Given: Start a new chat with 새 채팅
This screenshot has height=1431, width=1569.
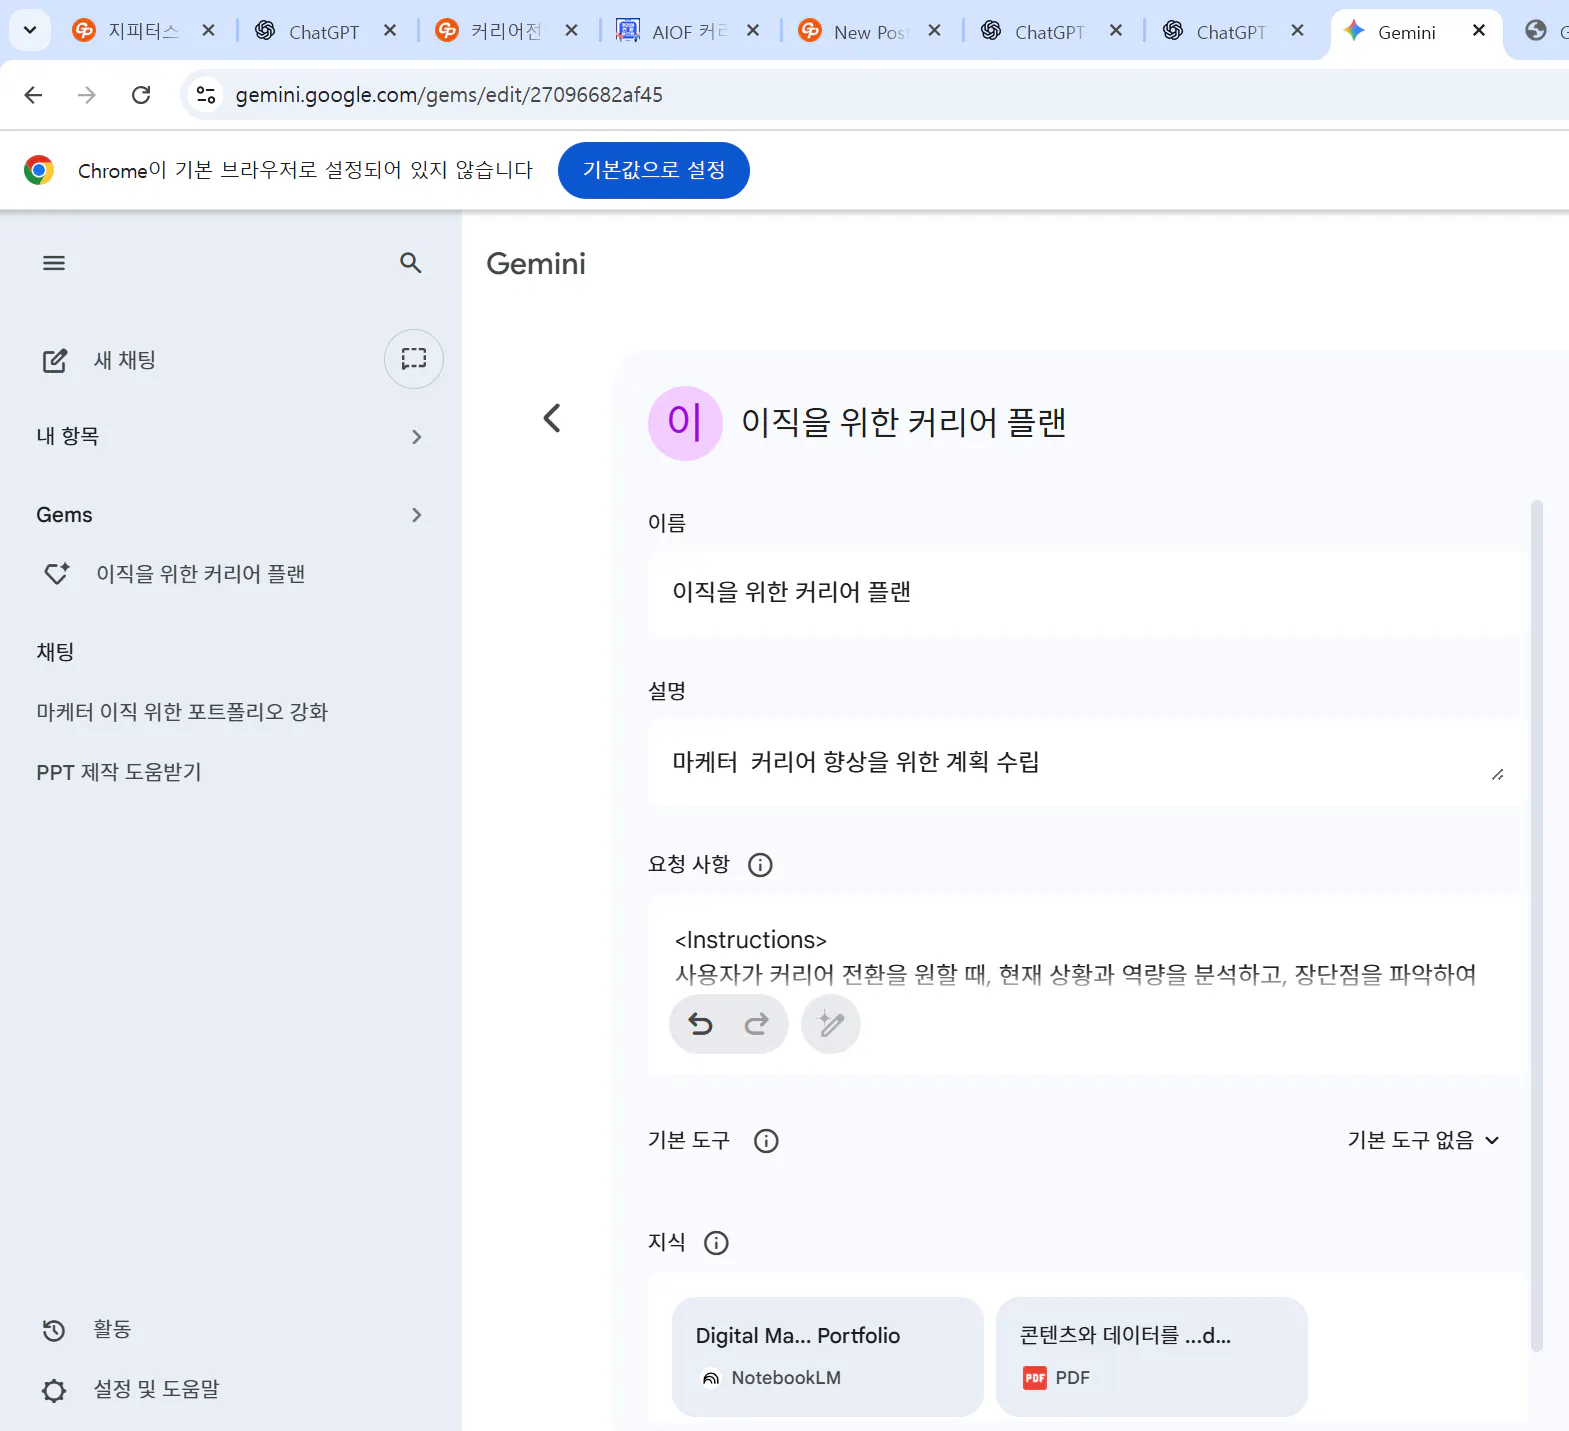Looking at the screenshot, I should click(x=98, y=360).
